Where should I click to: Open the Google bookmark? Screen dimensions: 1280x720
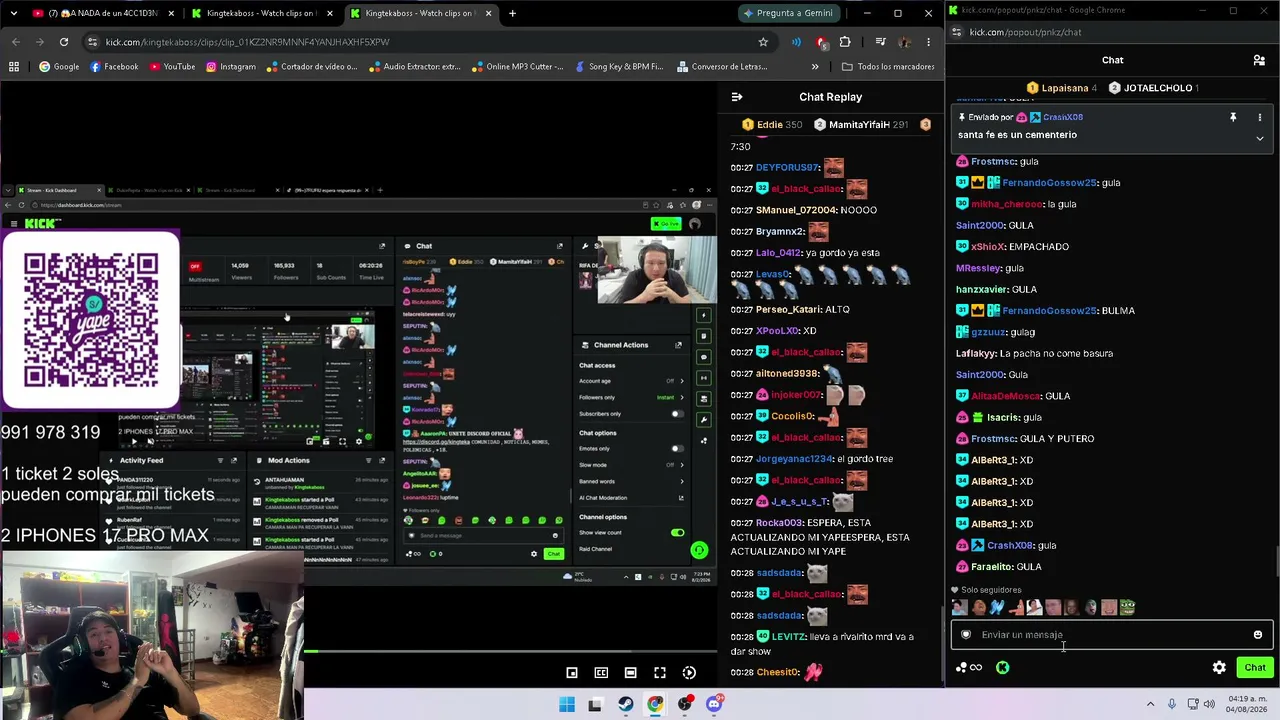(59, 67)
